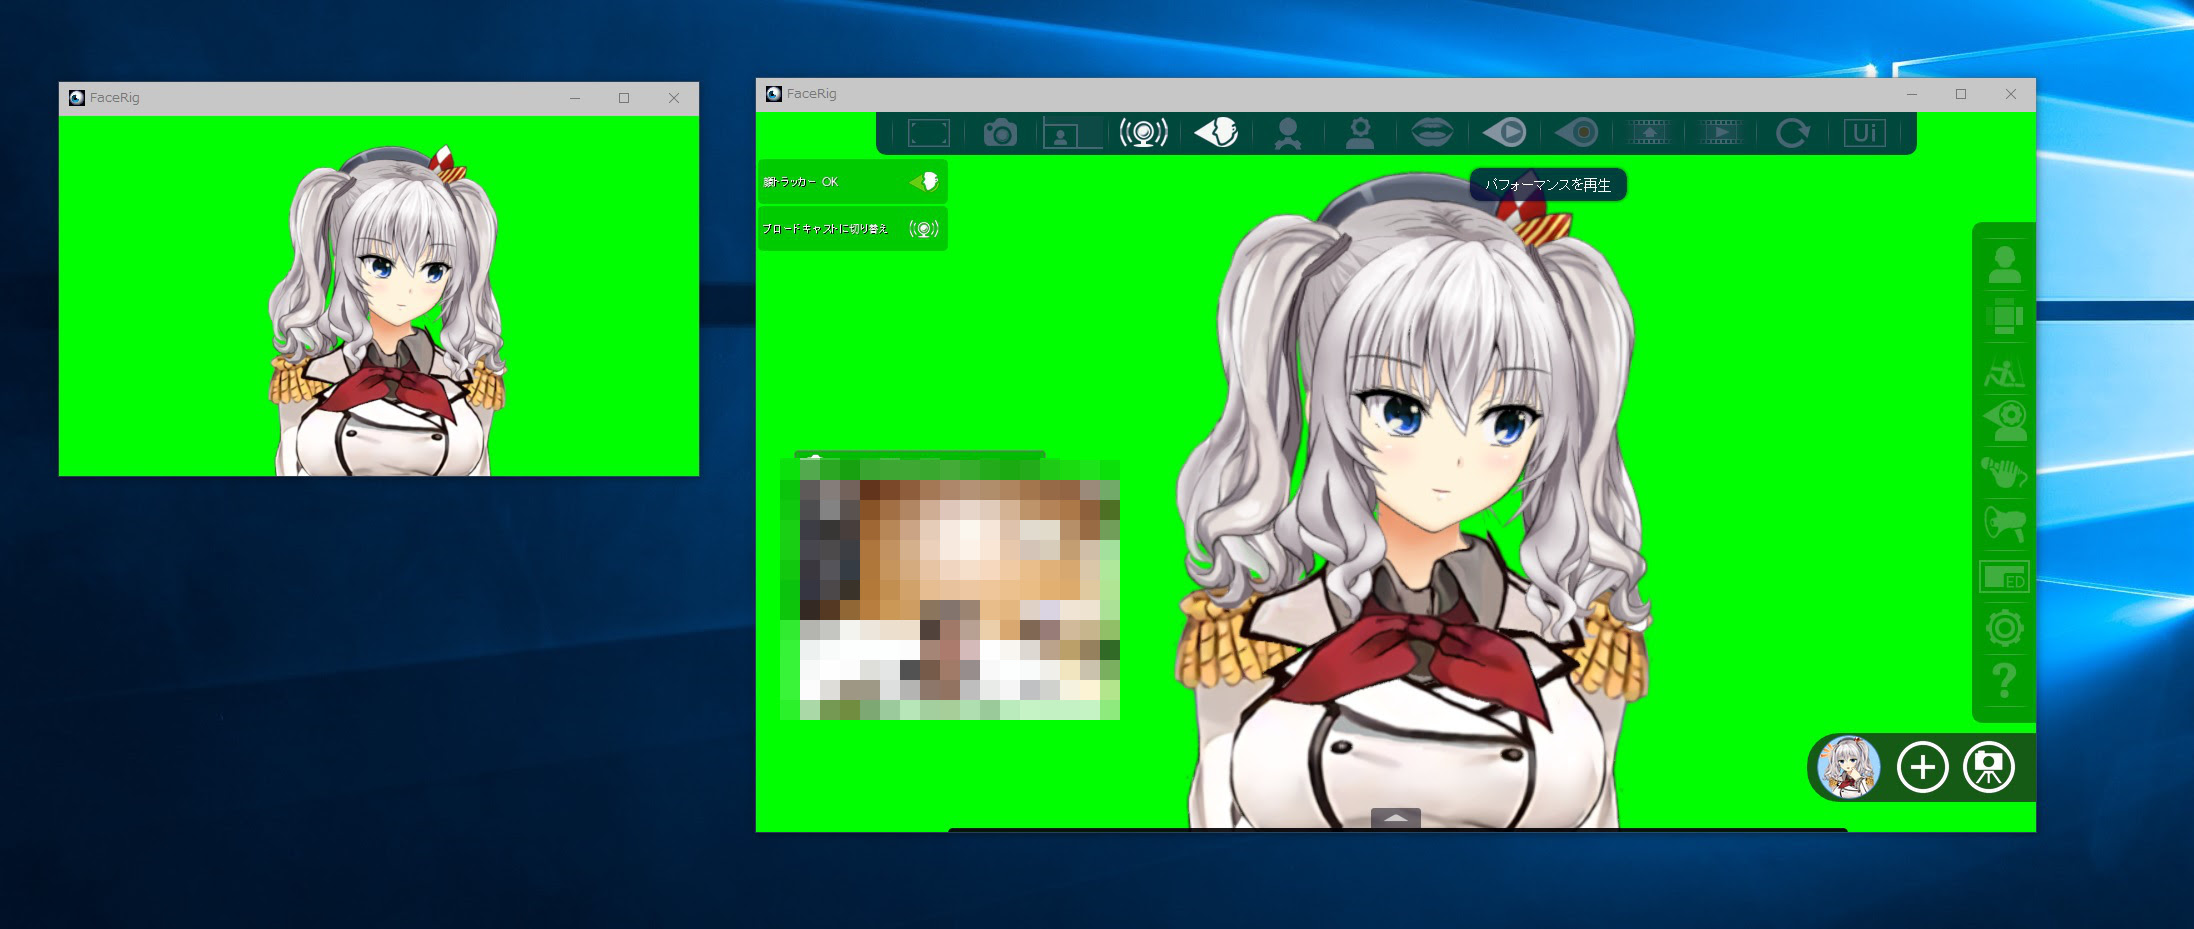The image size is (2194, 929).
Task: Maximize the small FaceRig window
Action: tap(624, 98)
